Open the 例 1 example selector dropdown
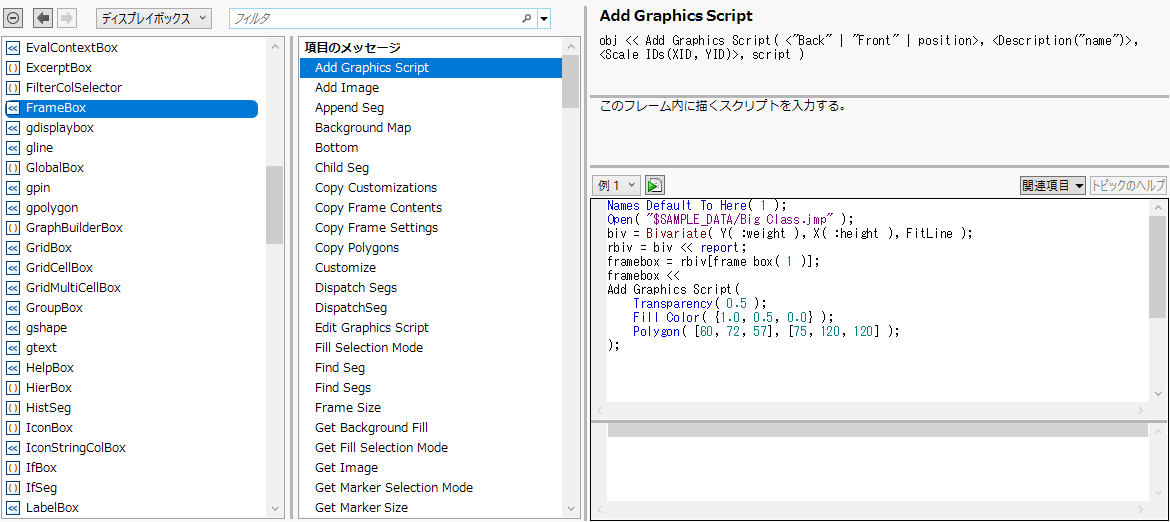1170x522 pixels. 616,185
